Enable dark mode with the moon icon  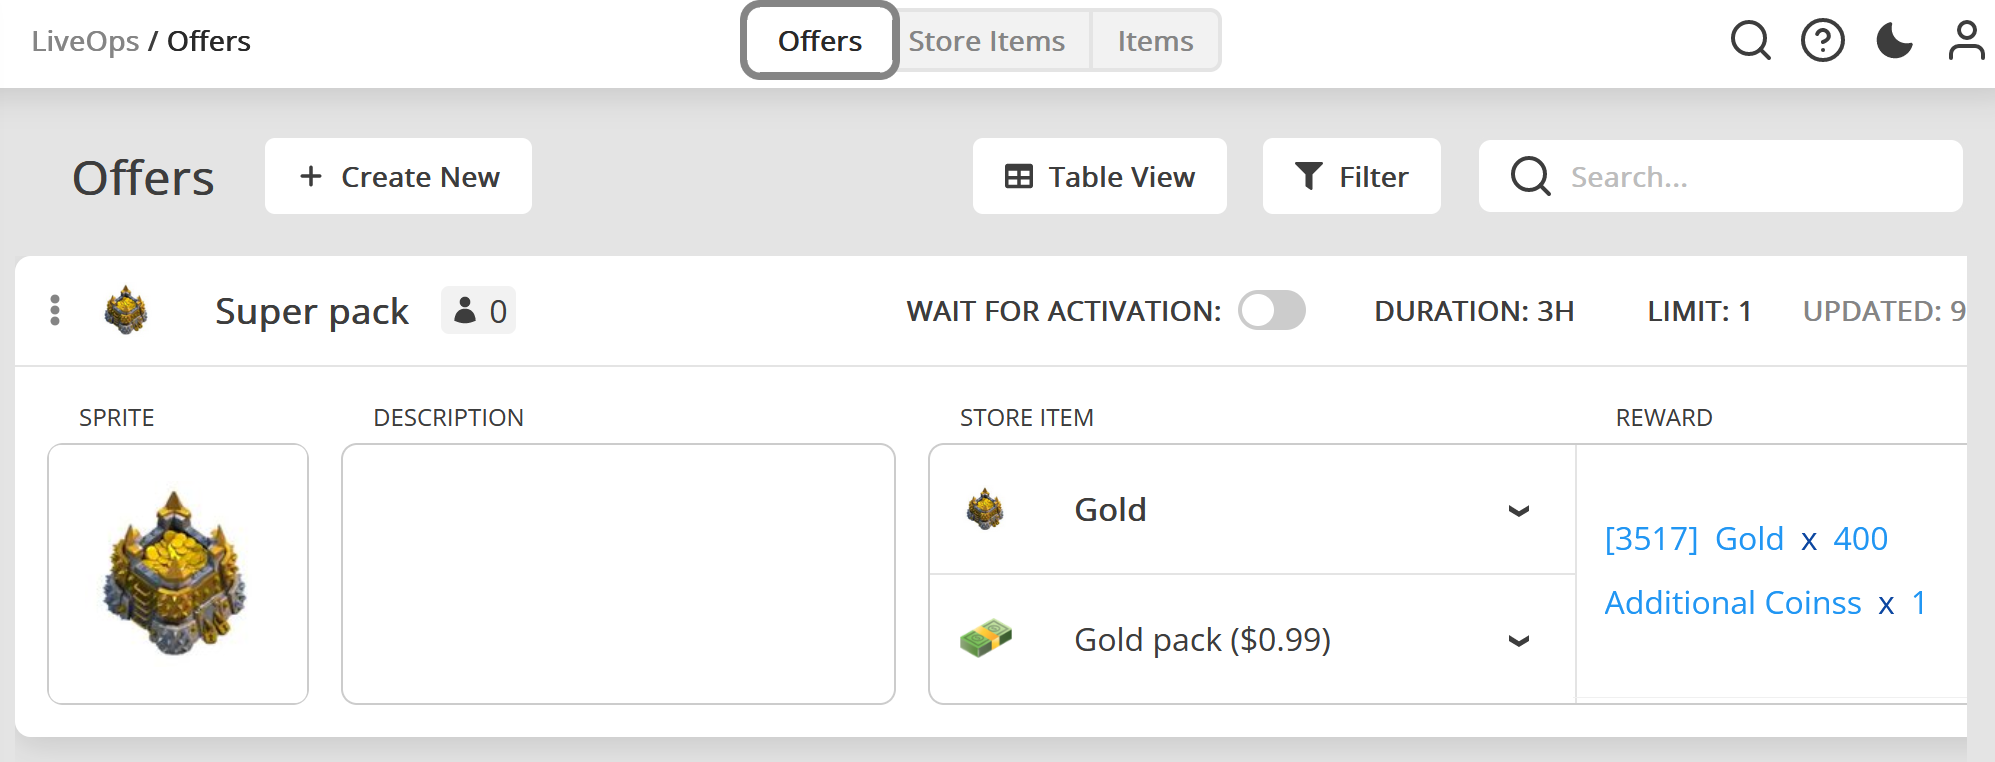click(x=1895, y=40)
